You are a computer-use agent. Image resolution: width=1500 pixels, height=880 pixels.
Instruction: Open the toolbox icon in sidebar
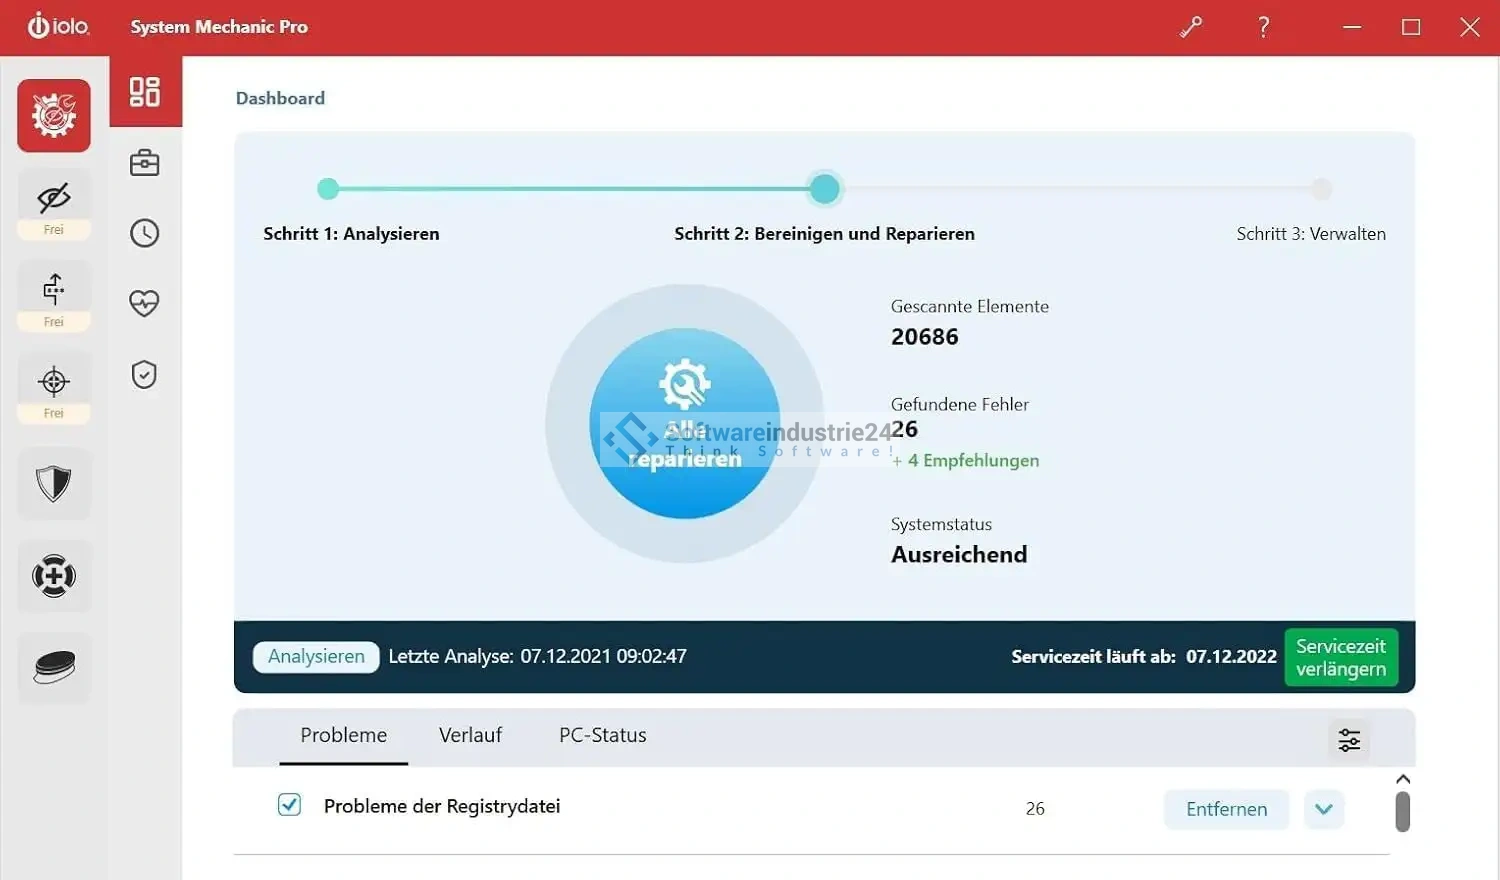pos(145,163)
